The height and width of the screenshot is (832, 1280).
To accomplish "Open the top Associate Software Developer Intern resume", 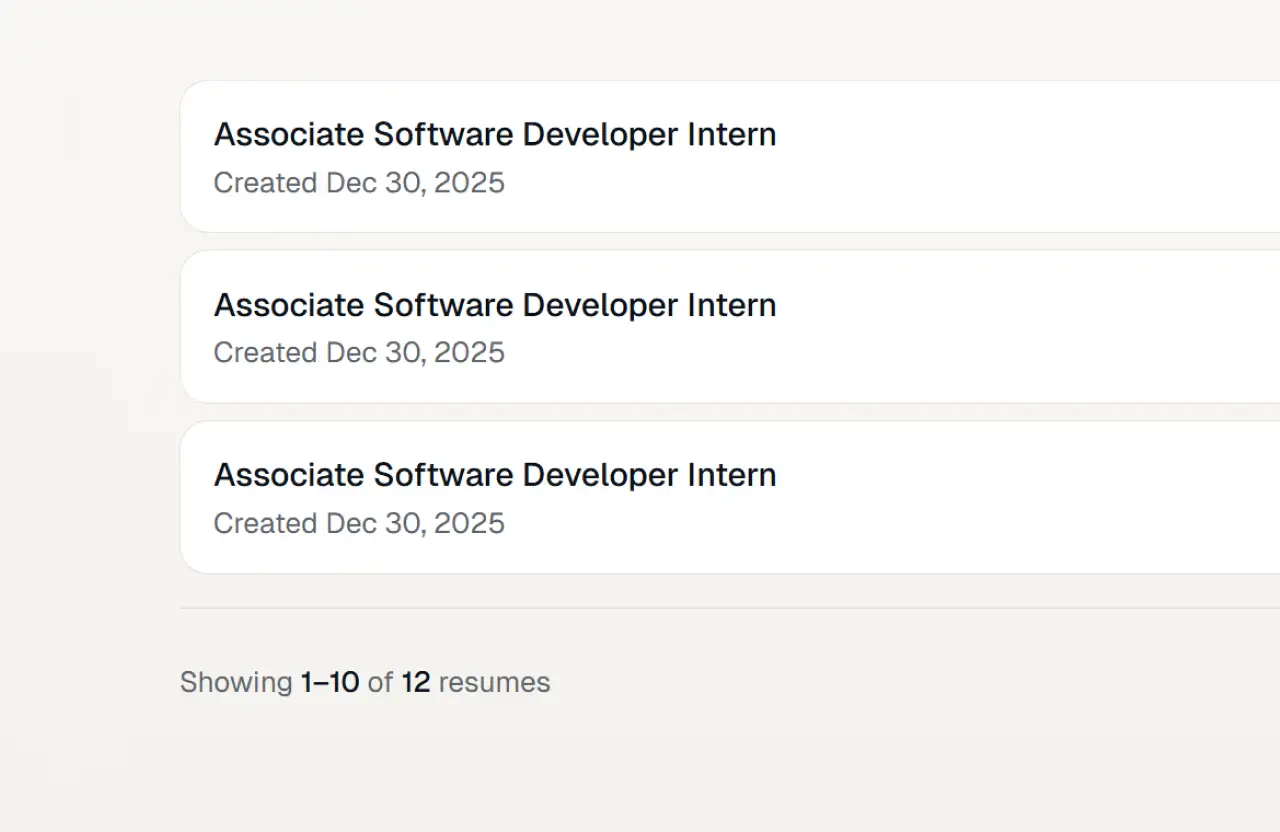I will click(494, 135).
